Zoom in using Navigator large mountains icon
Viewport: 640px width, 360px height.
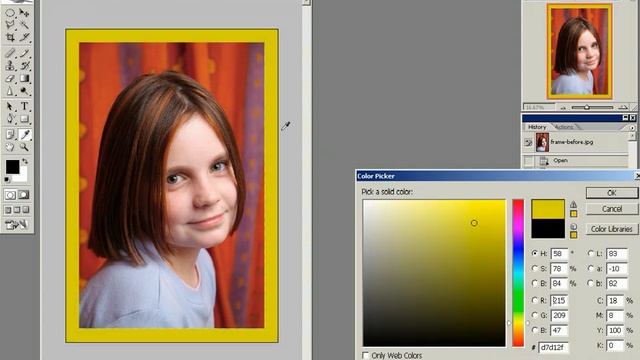click(623, 107)
